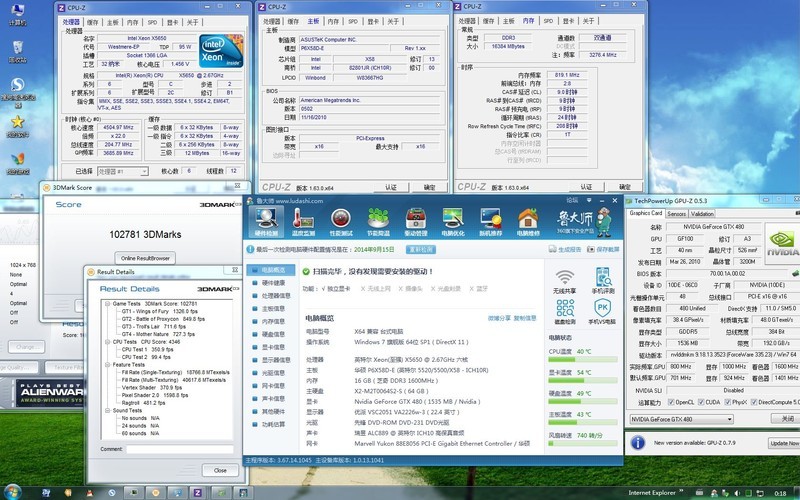The height and width of the screenshot is (500, 800).
Task: Switch to the Validation tab in GPU-Z
Action: click(x=702, y=214)
